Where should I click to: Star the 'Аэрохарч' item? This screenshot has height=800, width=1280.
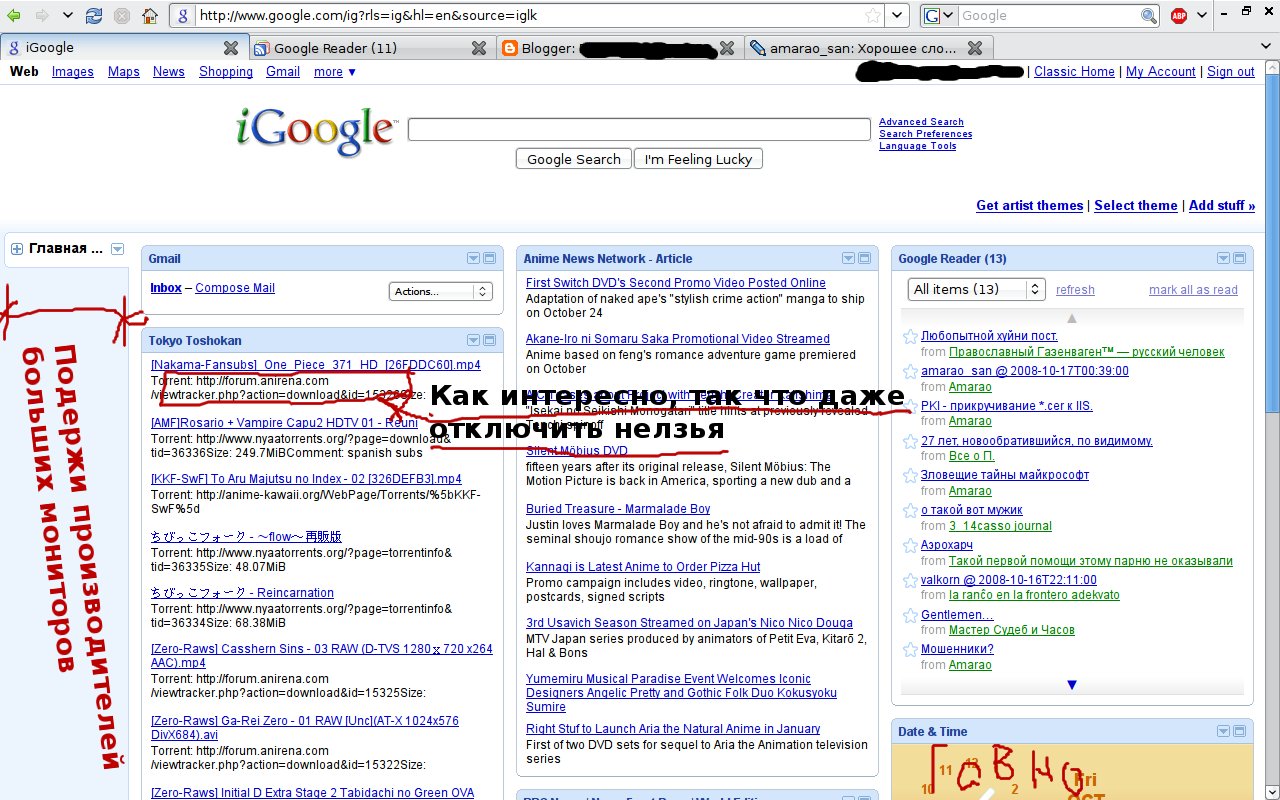pos(910,545)
